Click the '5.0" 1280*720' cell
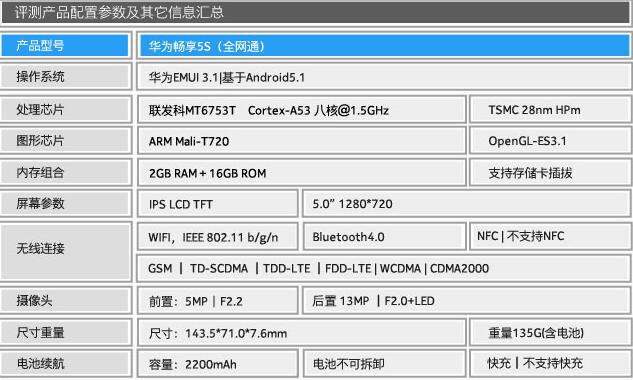 [467, 204]
